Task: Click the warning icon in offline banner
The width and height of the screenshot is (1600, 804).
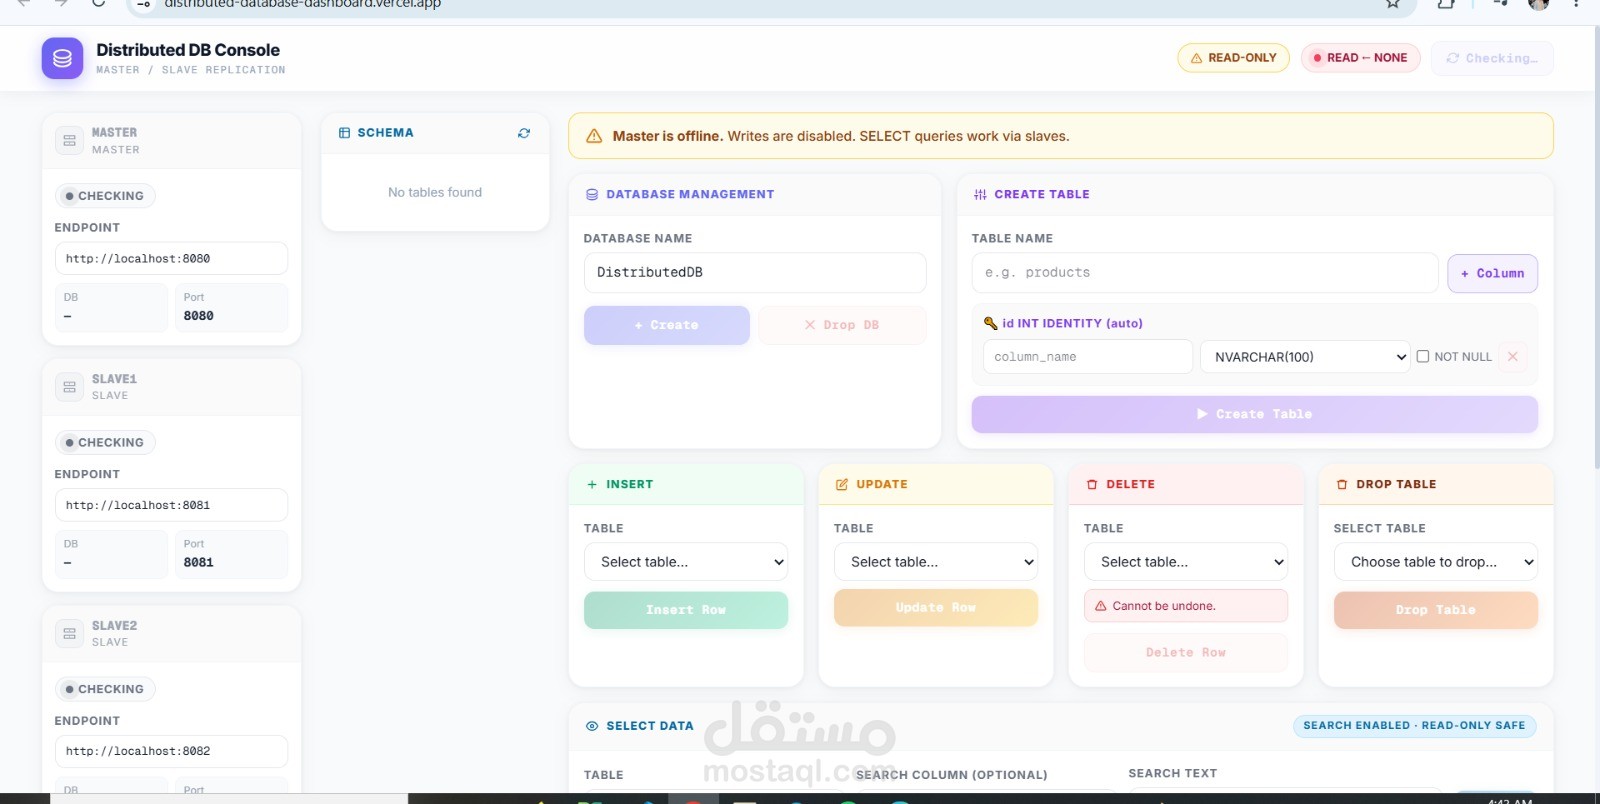Action: click(594, 136)
